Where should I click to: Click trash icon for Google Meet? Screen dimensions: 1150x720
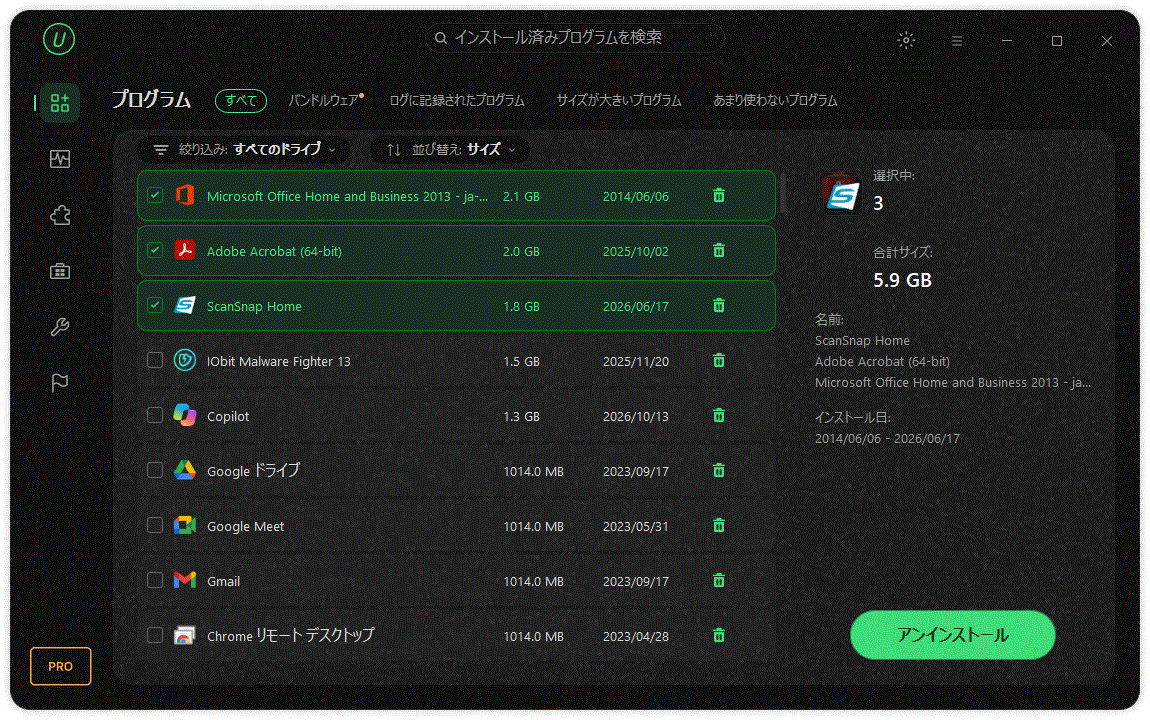tap(719, 526)
